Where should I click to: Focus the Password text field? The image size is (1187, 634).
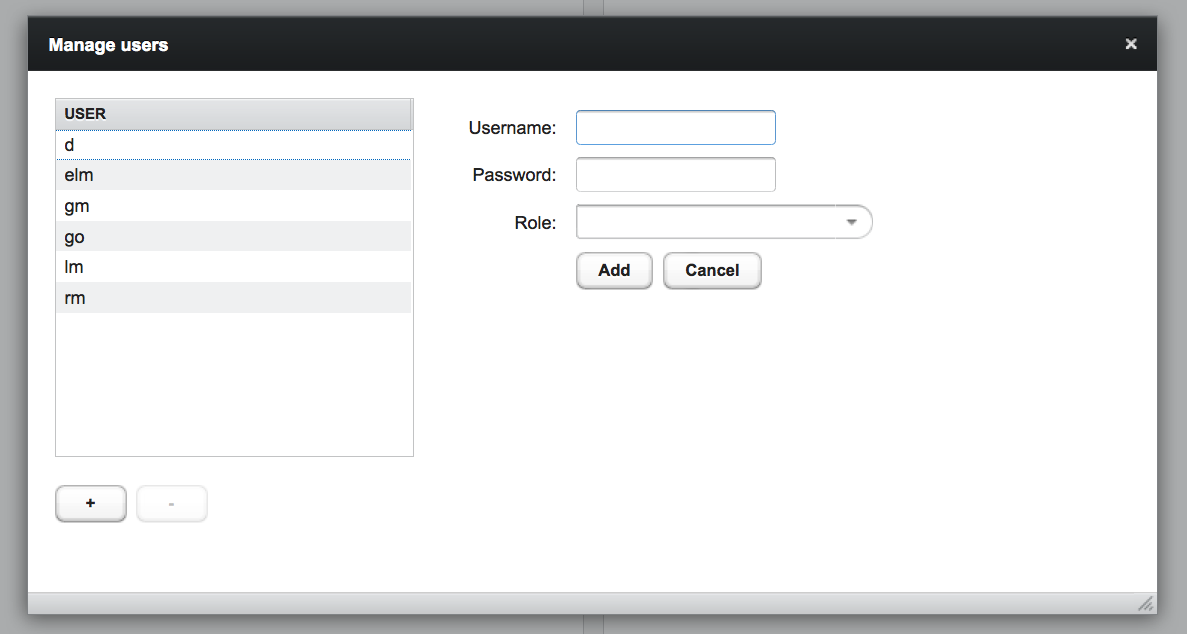click(676, 175)
